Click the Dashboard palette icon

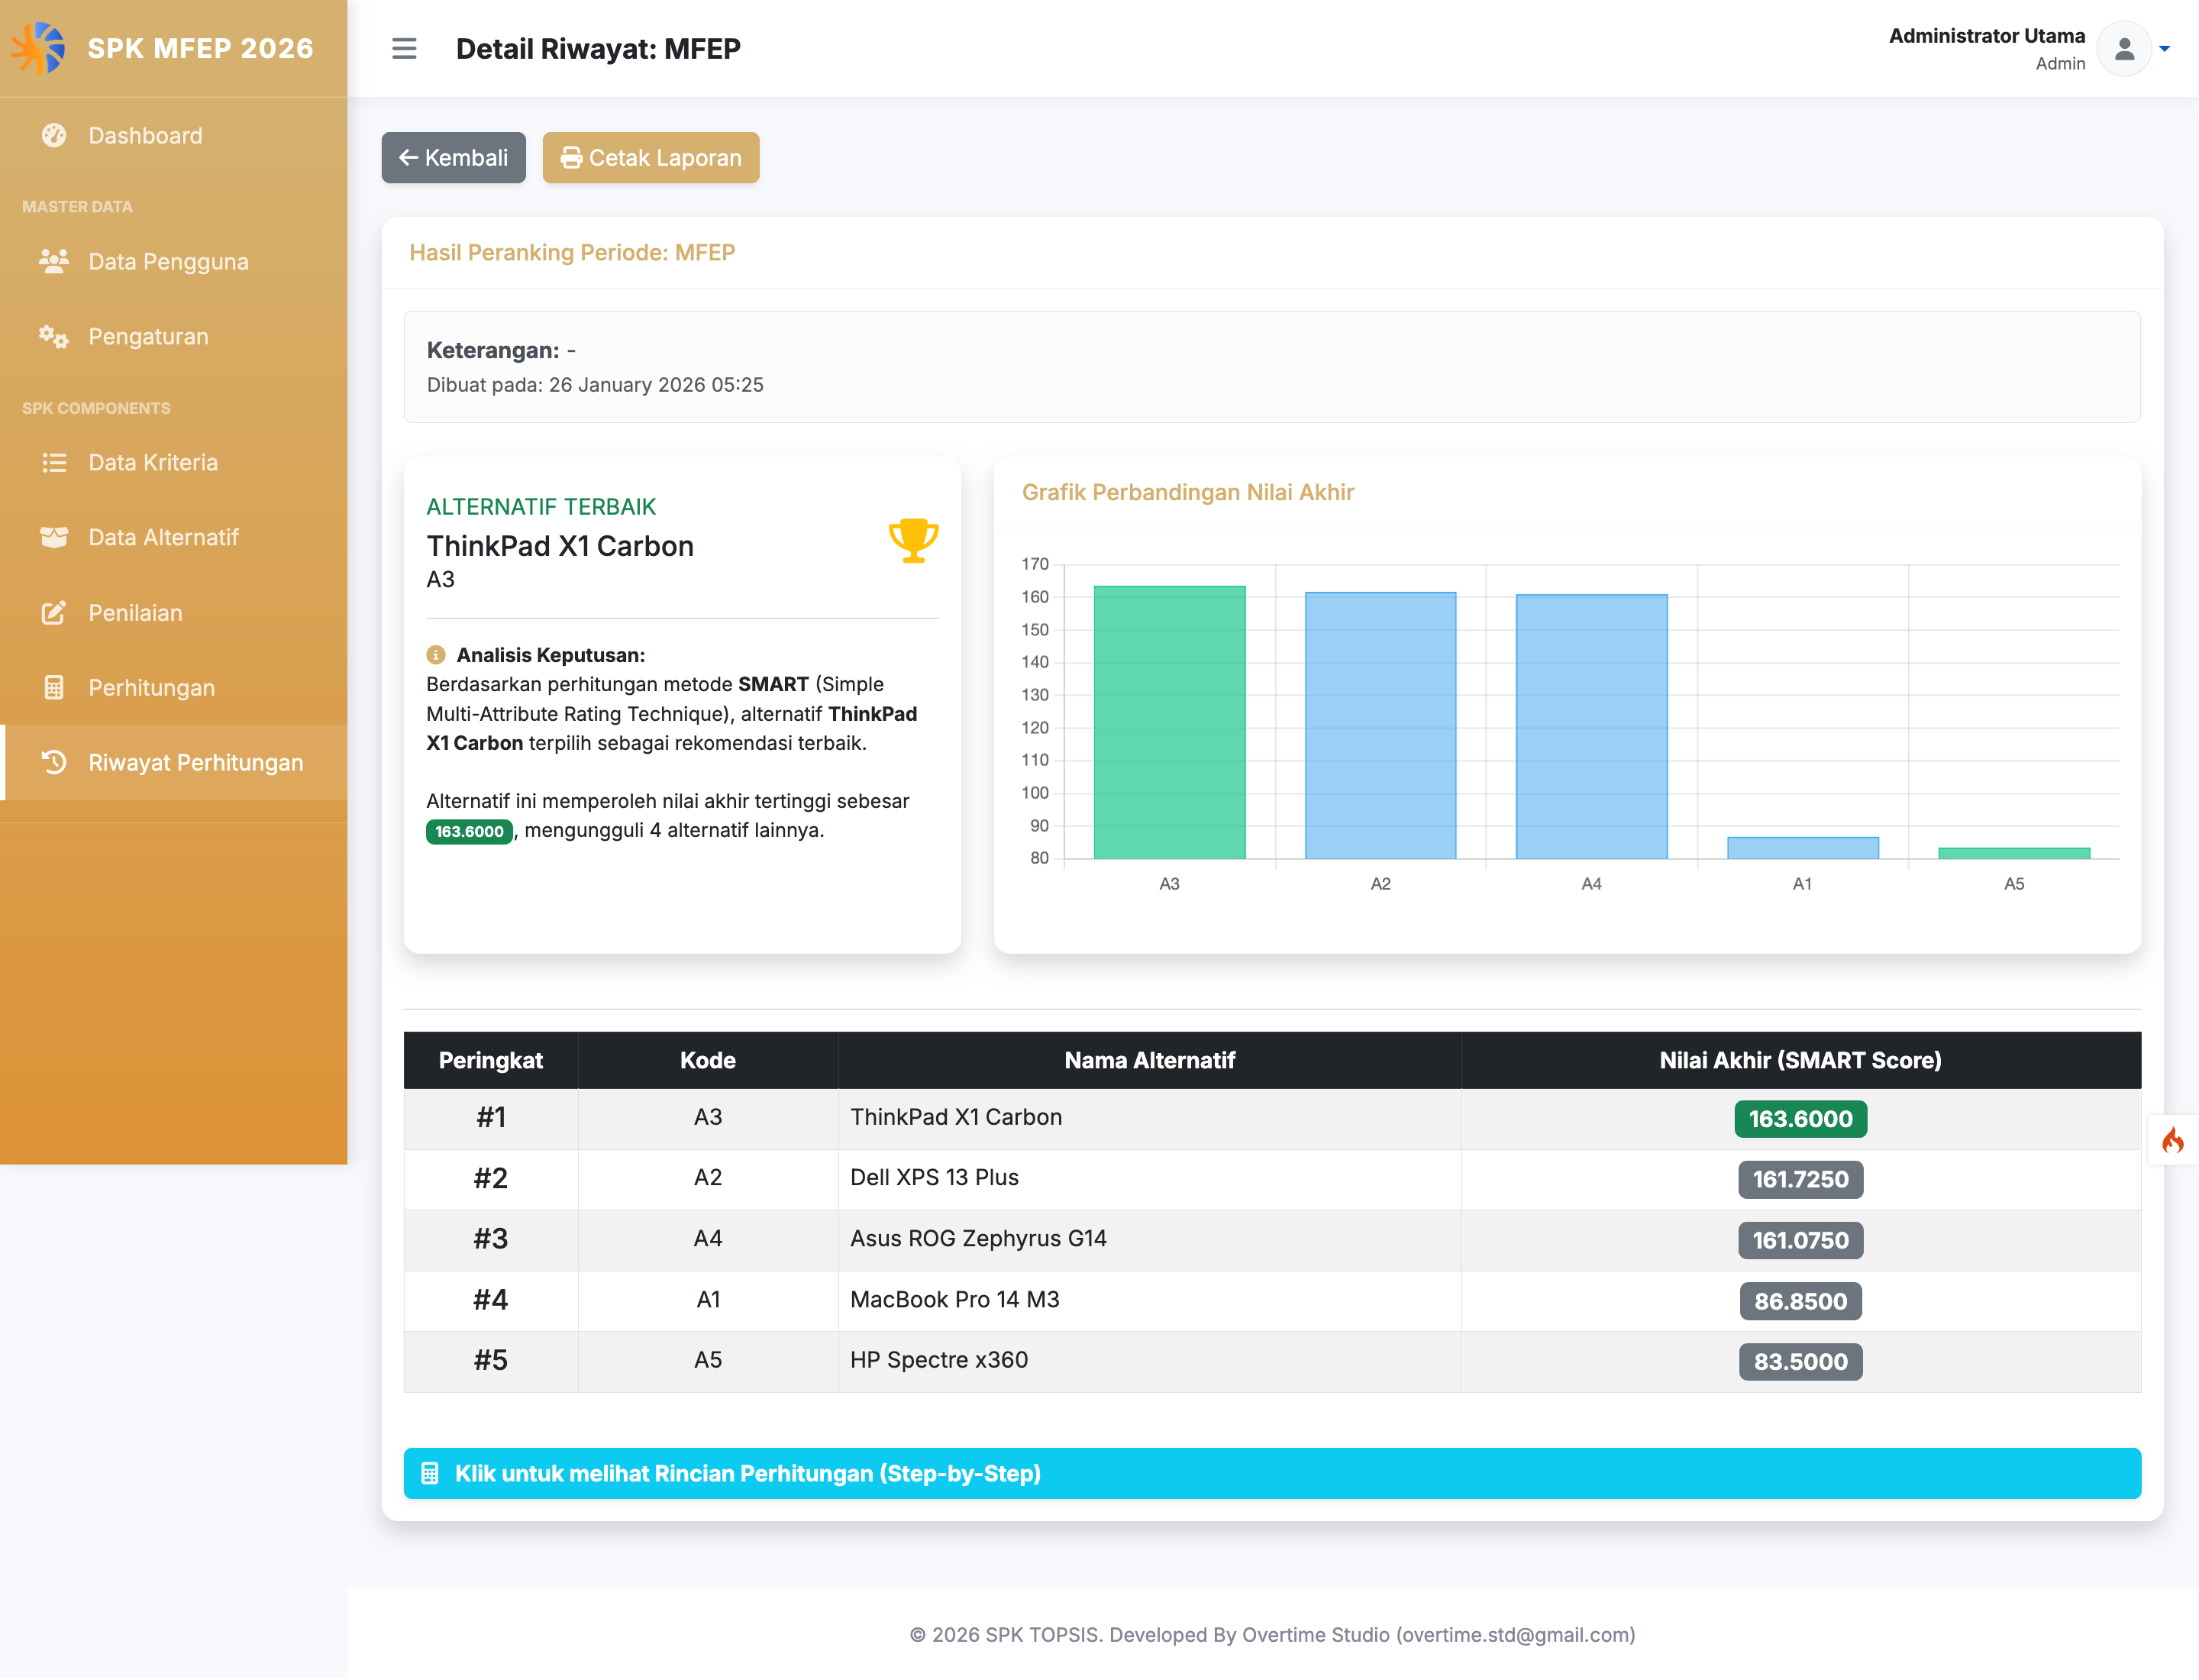[54, 135]
